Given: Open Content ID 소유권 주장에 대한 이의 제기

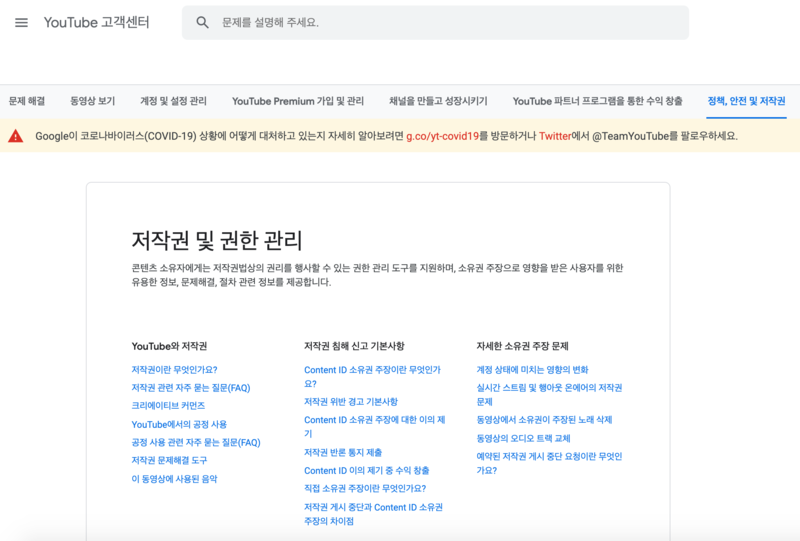Looking at the screenshot, I should (x=374, y=427).
